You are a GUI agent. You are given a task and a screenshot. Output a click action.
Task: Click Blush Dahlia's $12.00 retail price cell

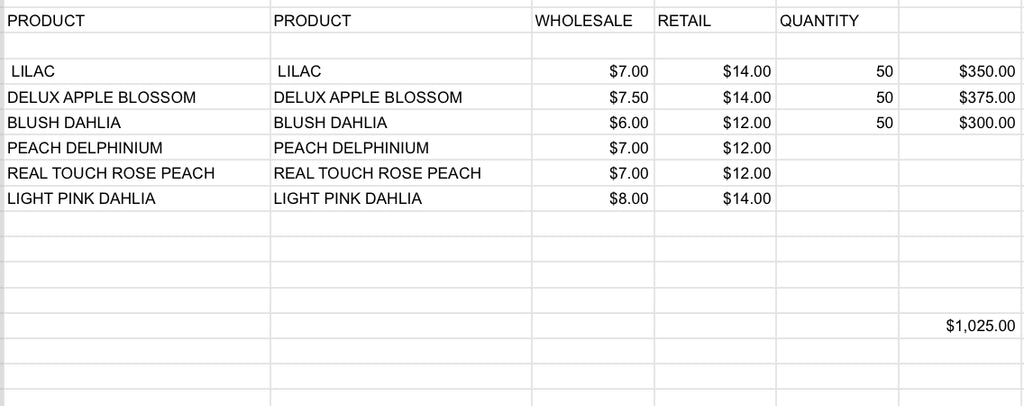click(x=714, y=123)
